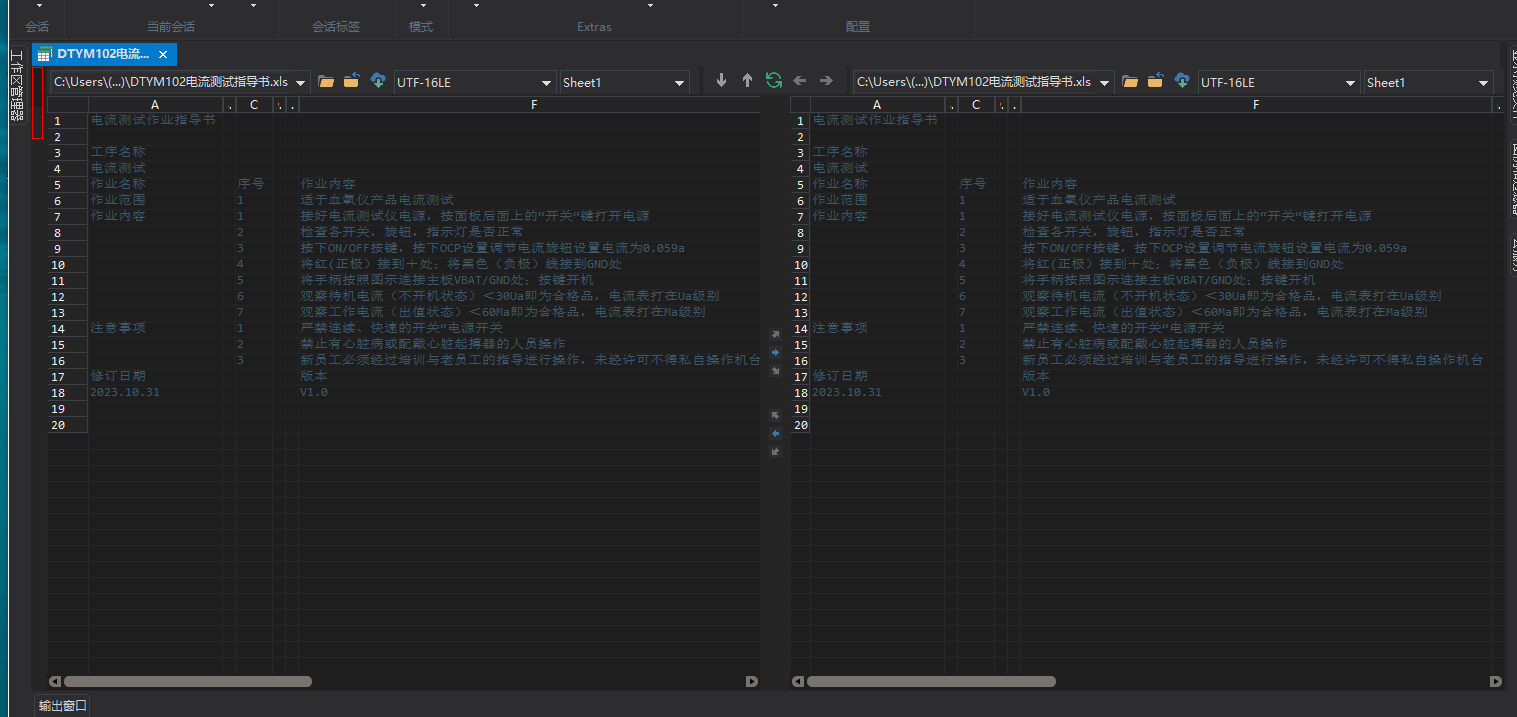The height and width of the screenshot is (717, 1517).
Task: Click left pane cell 2023.10.31
Action: tap(125, 392)
